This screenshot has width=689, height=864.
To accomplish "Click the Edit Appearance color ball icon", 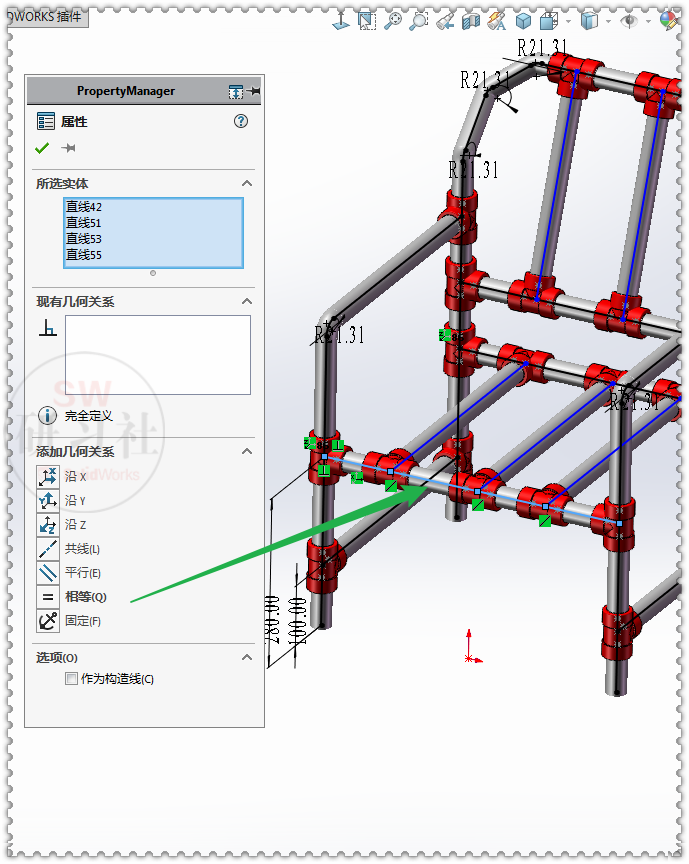I will (x=669, y=21).
